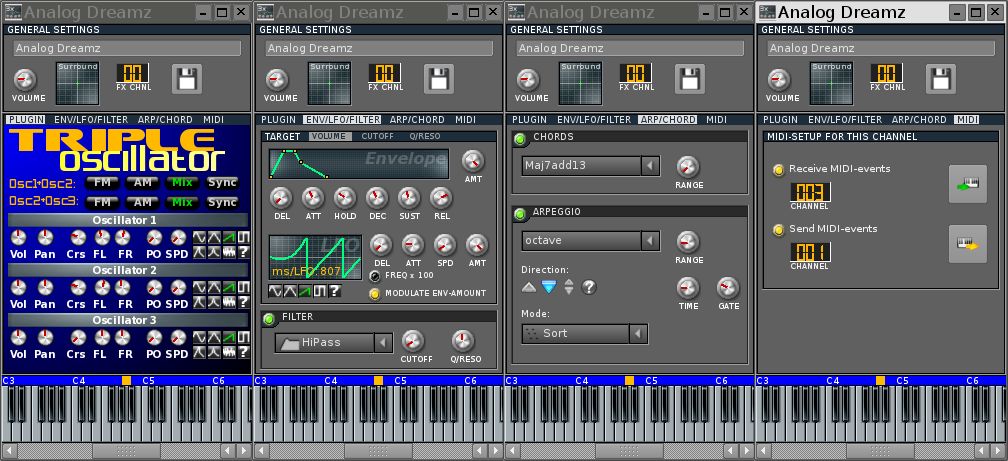Switch to ARP/CHORD tab in Triple Oscillator window
1008x461 pixels.
tap(165, 120)
